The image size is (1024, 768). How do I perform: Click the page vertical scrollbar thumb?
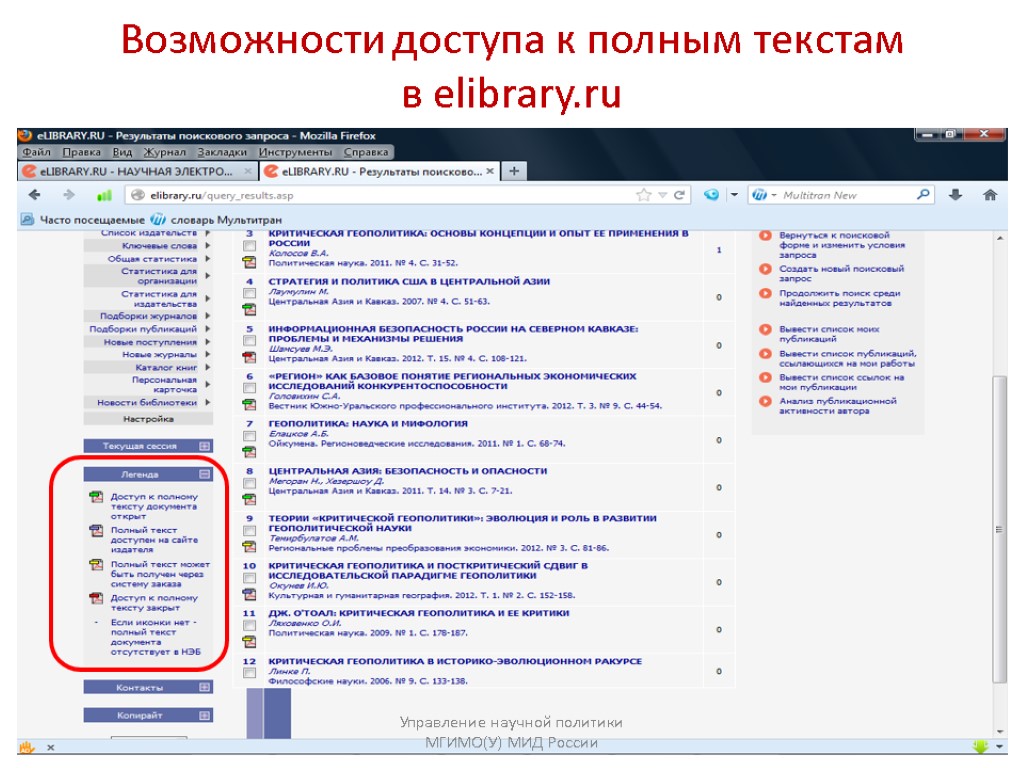tap(999, 529)
